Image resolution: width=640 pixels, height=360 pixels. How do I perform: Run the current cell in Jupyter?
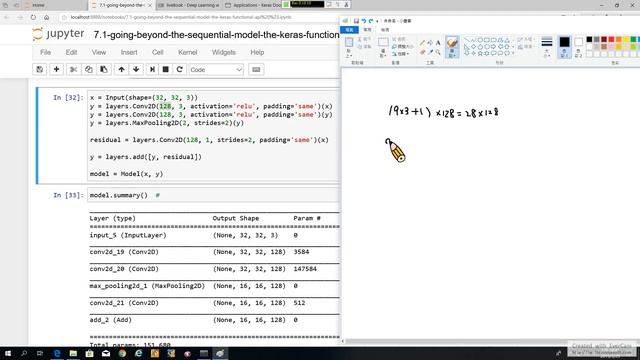152,69
